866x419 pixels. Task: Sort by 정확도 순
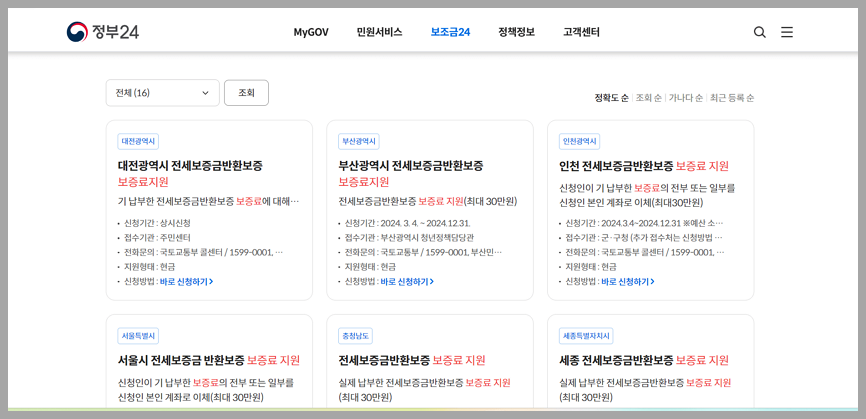(611, 98)
